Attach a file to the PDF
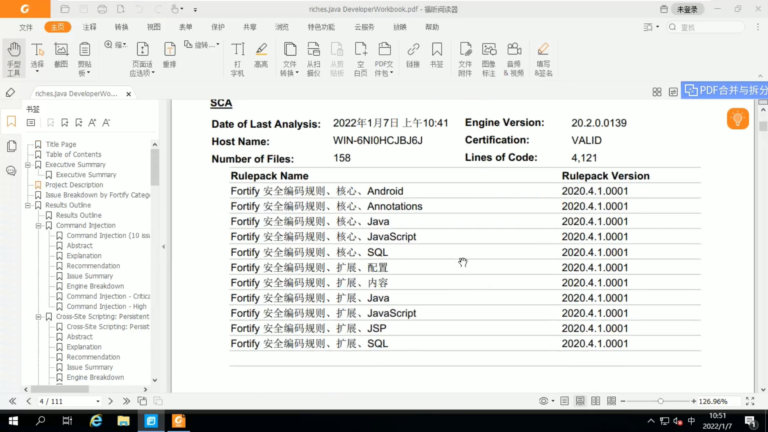Screen dimensions: 768x432 click(465, 59)
